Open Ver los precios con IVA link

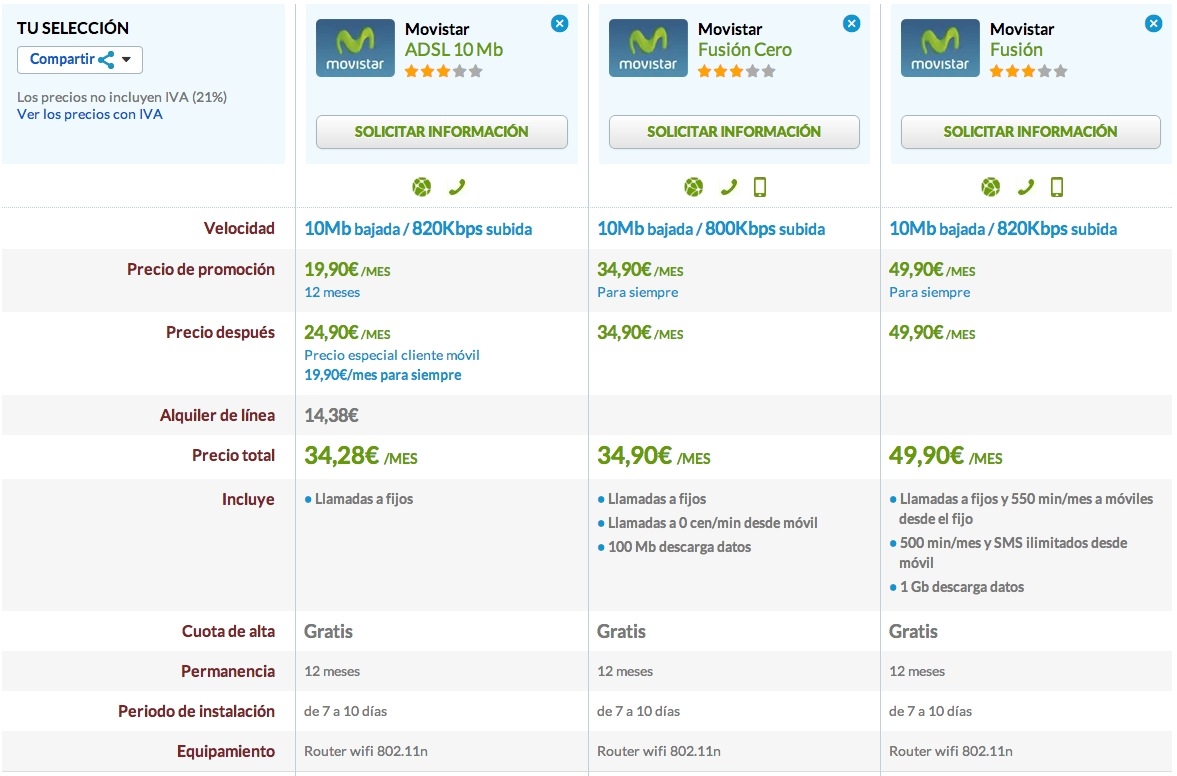coord(89,114)
